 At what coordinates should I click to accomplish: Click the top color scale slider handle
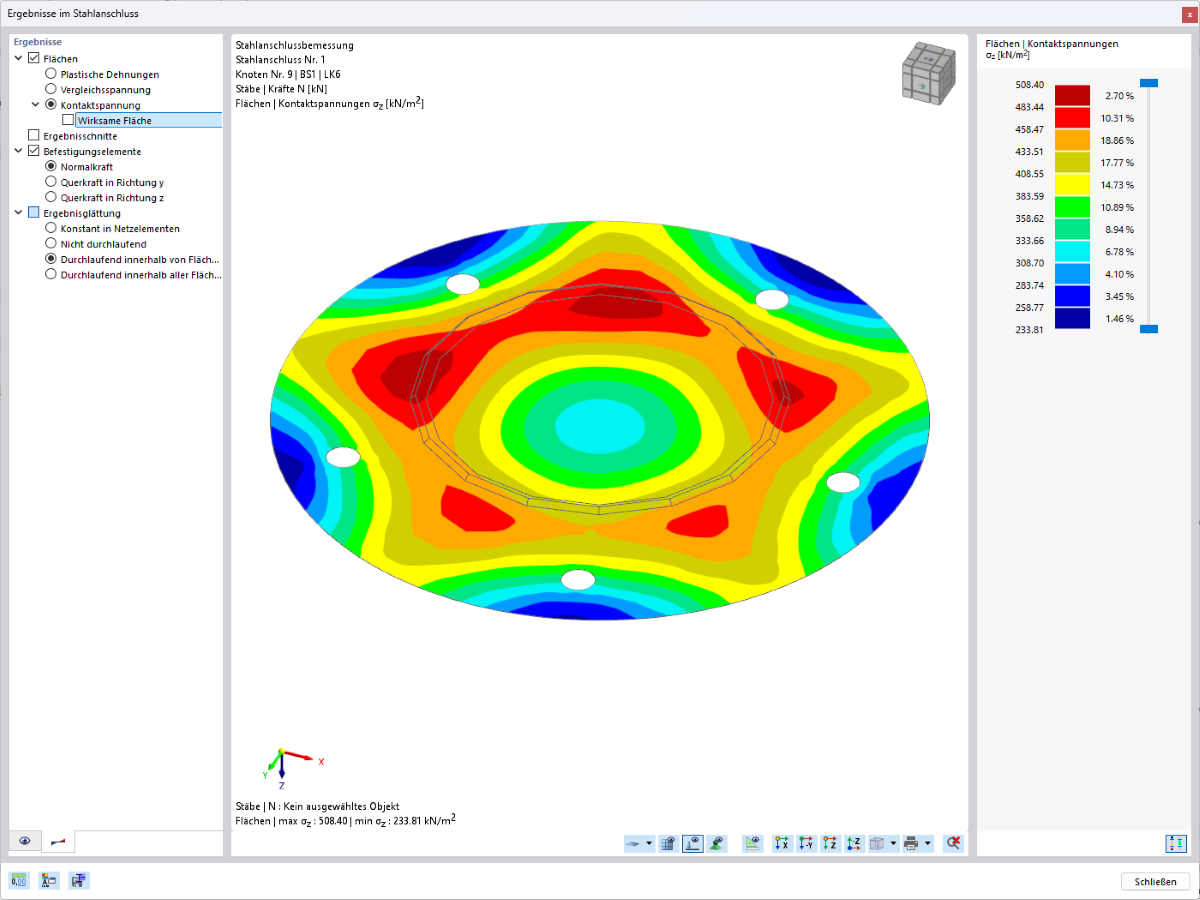[1149, 83]
